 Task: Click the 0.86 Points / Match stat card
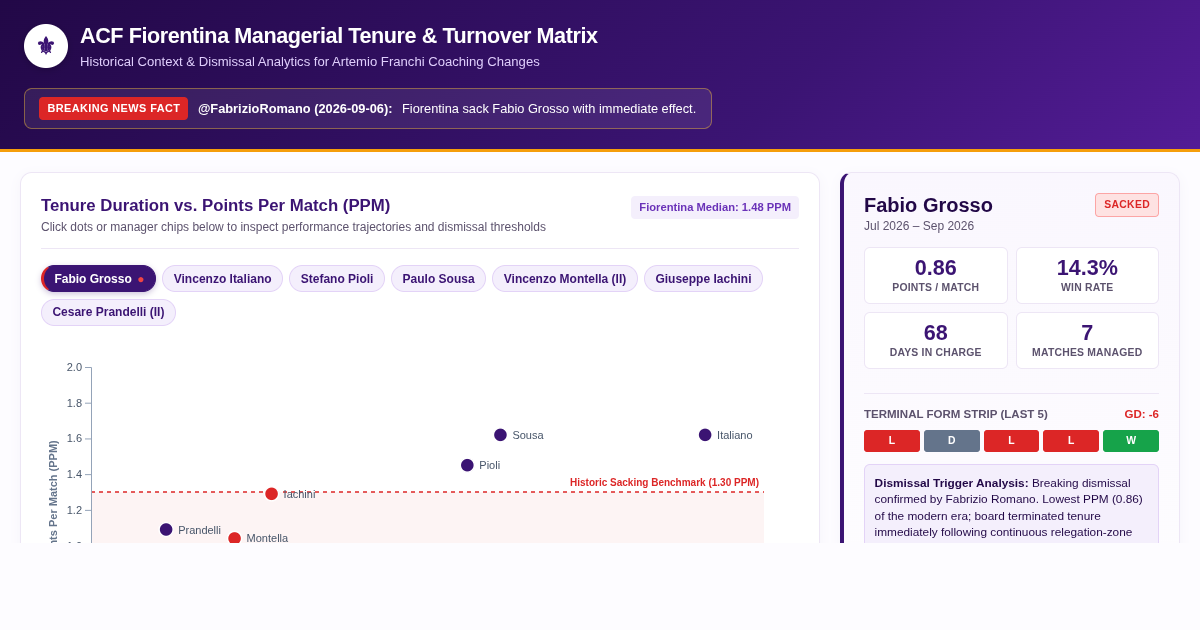click(x=936, y=275)
